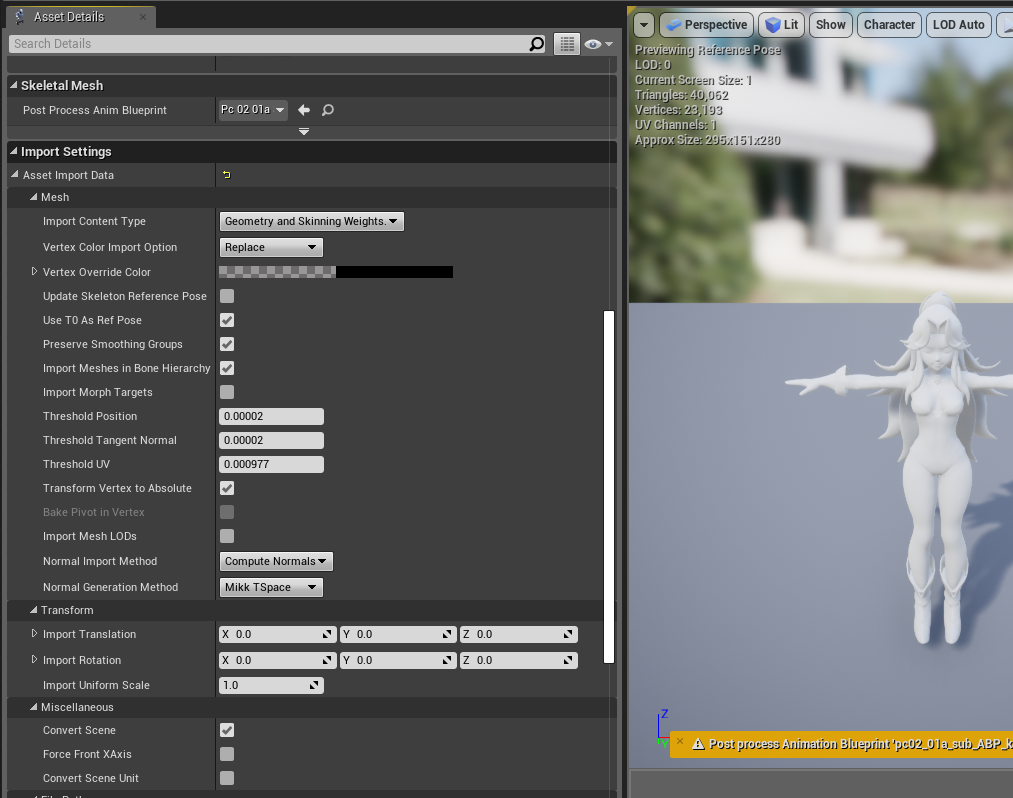Expand Import Translation row
This screenshot has height=798, width=1013.
(x=34, y=634)
